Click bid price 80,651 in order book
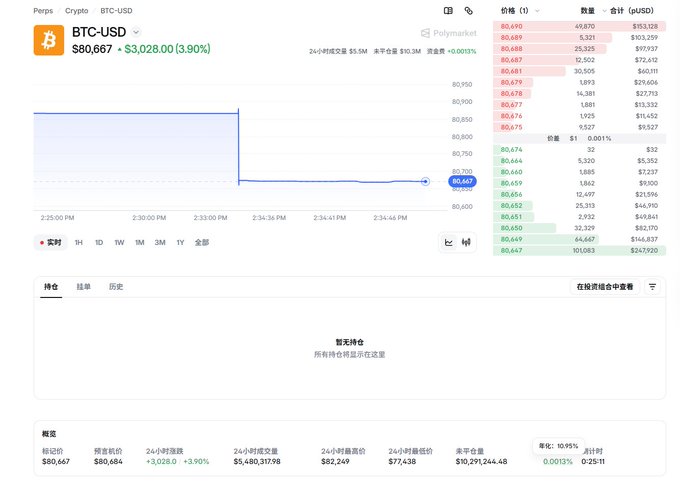Screen dimensions: 680x491 [x=511, y=217]
